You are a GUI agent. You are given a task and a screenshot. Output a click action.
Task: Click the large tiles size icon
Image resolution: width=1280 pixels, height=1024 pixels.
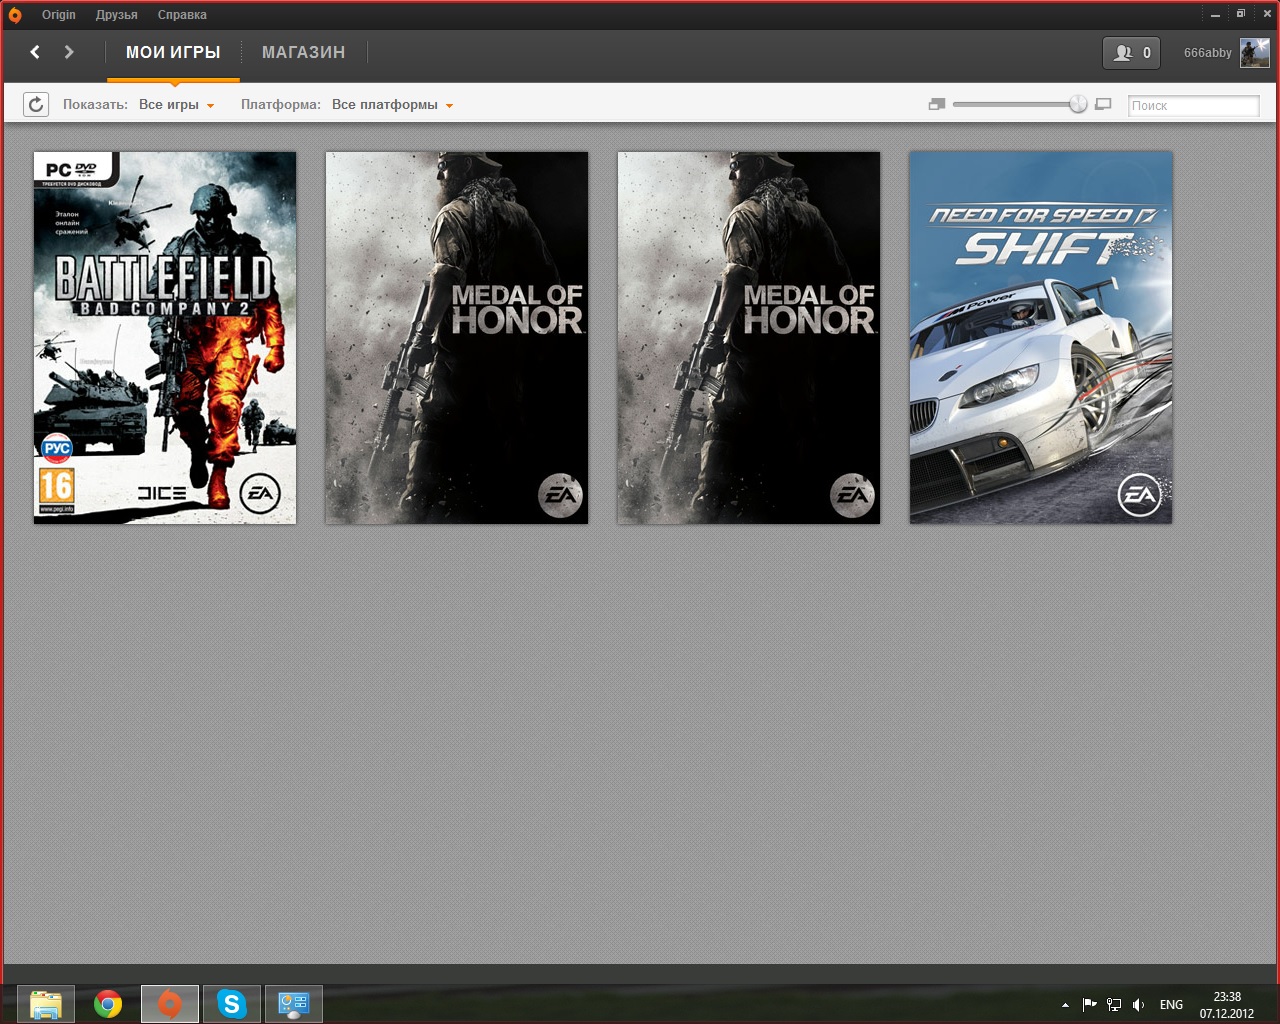pos(1103,104)
